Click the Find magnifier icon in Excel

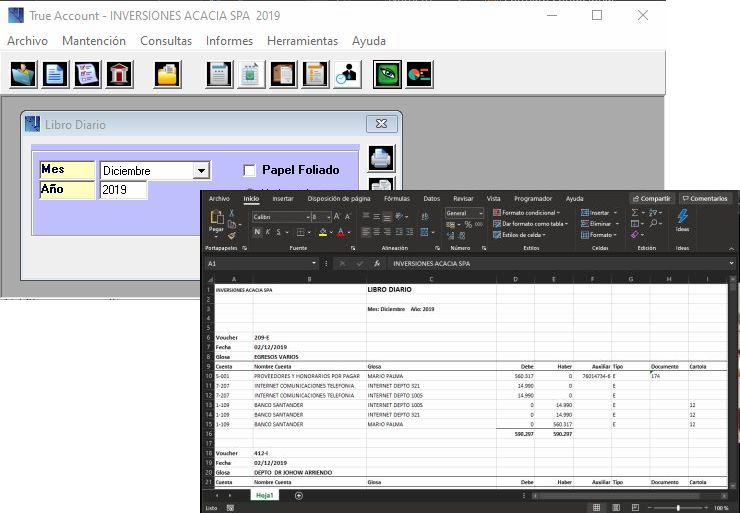(654, 223)
